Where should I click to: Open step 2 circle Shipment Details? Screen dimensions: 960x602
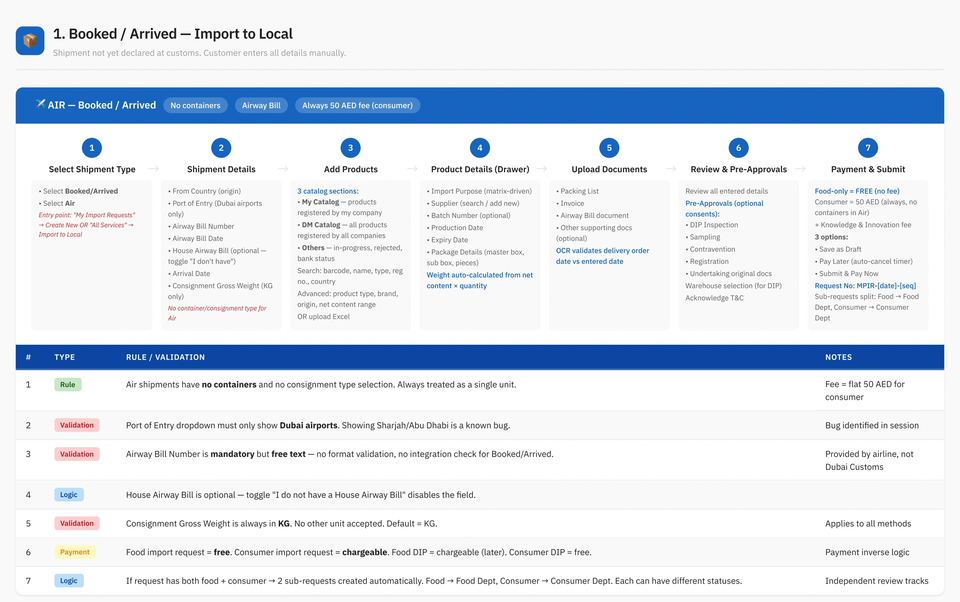(x=221, y=148)
